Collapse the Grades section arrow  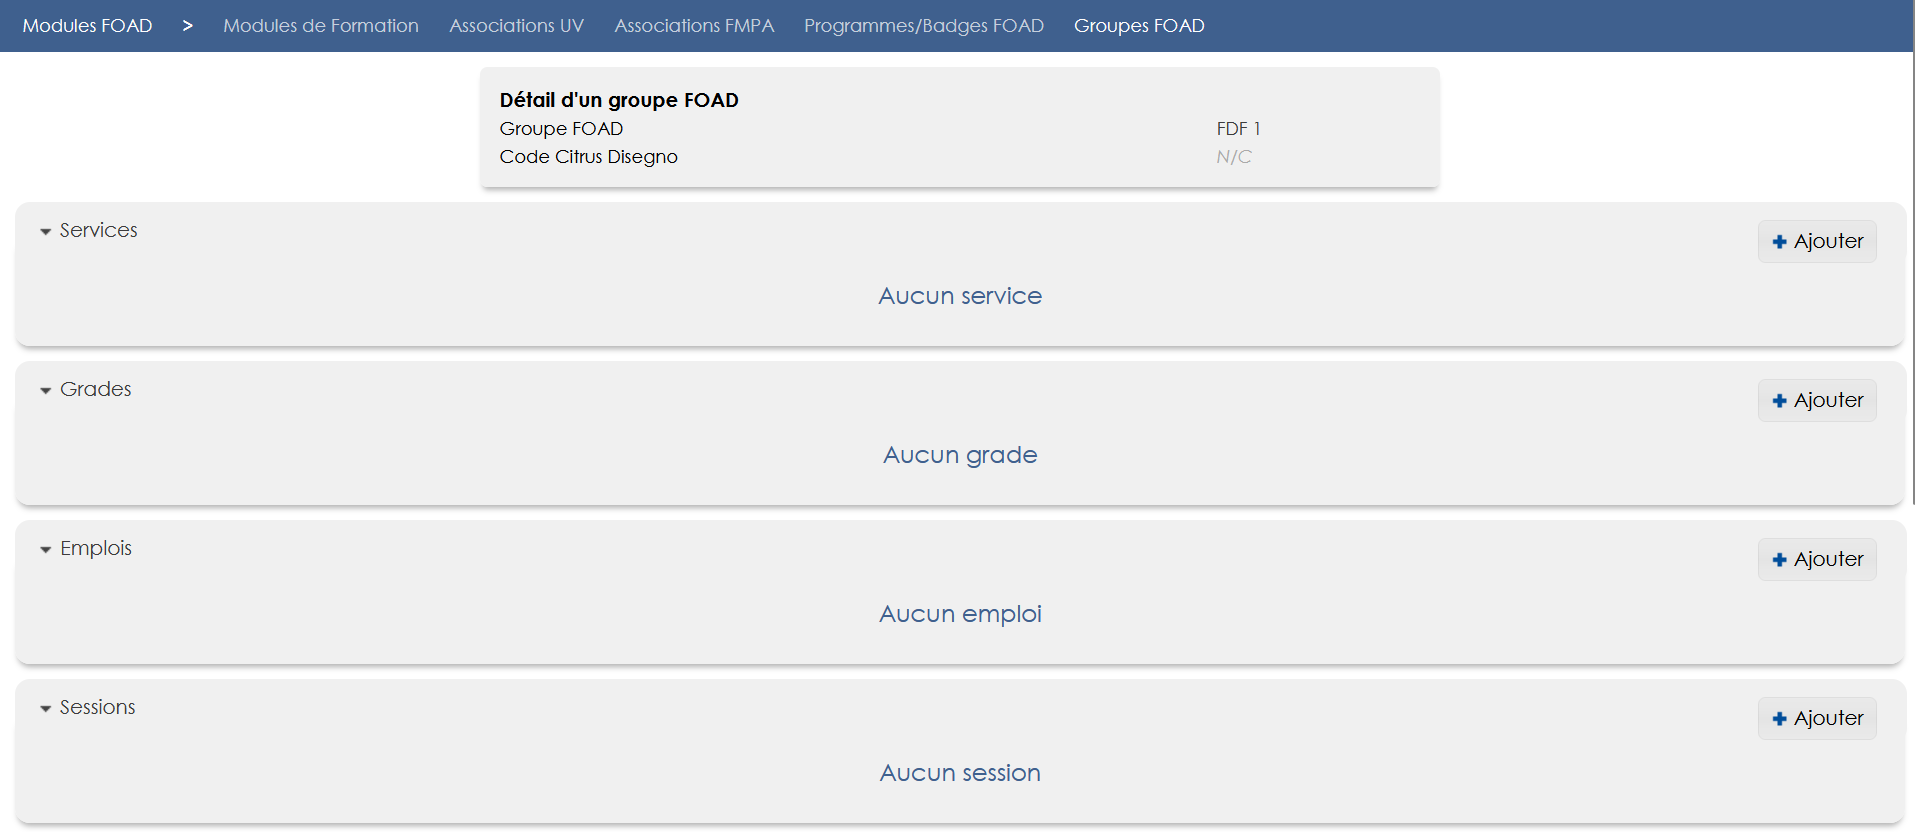coord(45,390)
